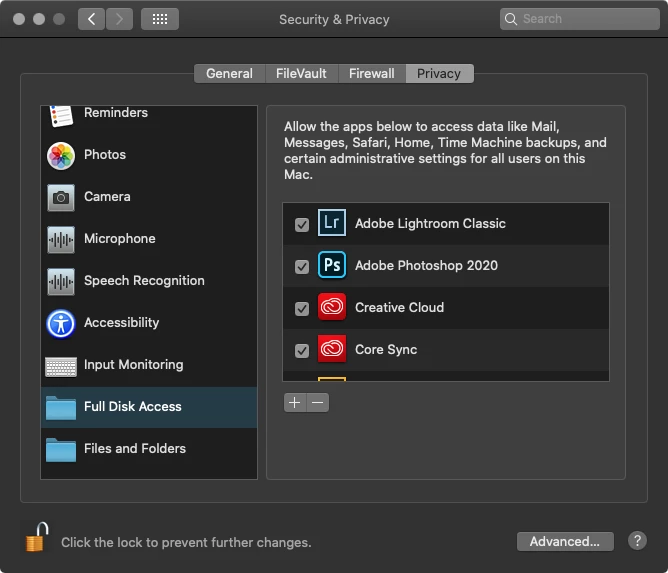Select Microphone label in the sidebar
The width and height of the screenshot is (668, 573).
(120, 239)
